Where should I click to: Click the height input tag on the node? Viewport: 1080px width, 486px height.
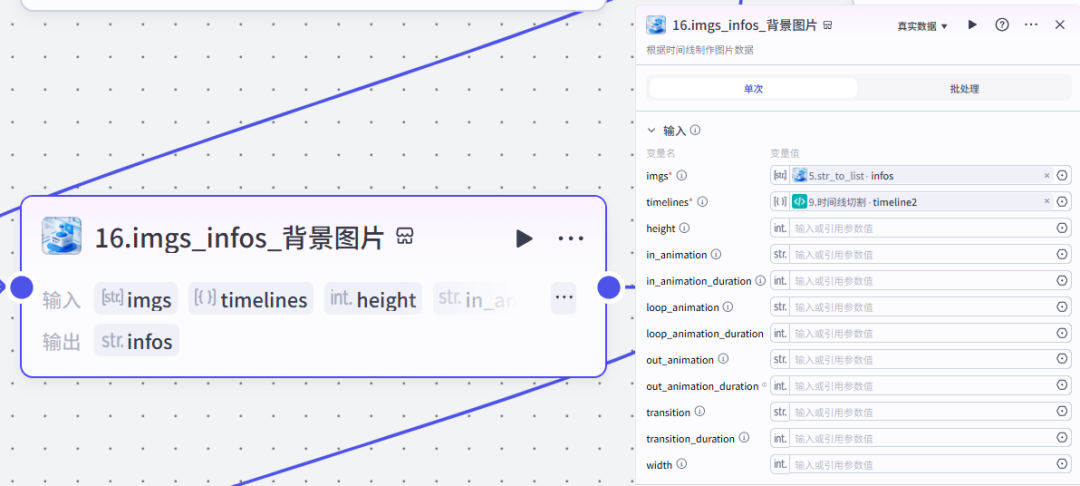pyautogui.click(x=373, y=298)
